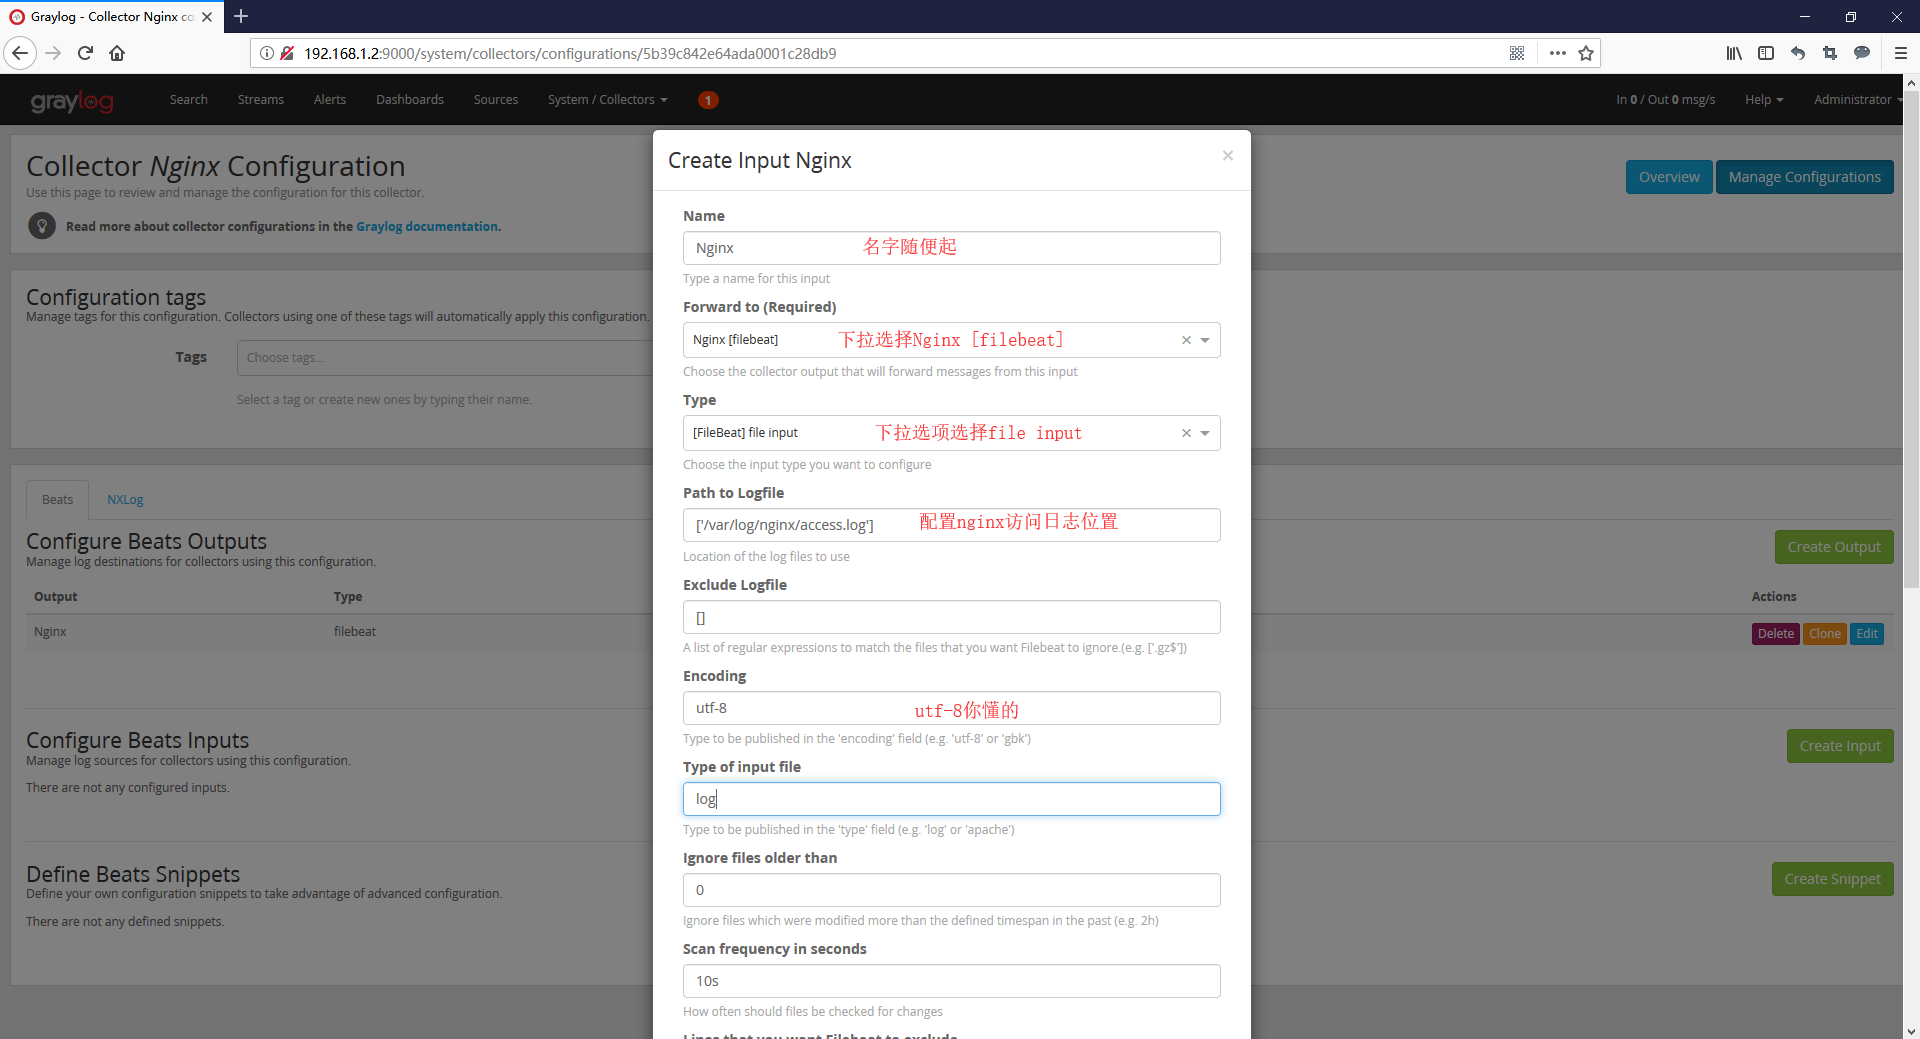This screenshot has width=1920, height=1039.
Task: Click into the Name input field
Action: click(x=951, y=248)
